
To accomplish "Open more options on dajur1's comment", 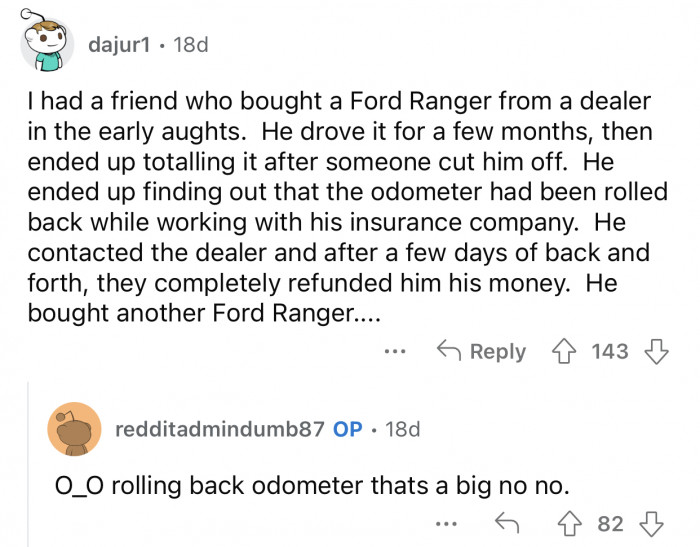I will click(x=396, y=351).
